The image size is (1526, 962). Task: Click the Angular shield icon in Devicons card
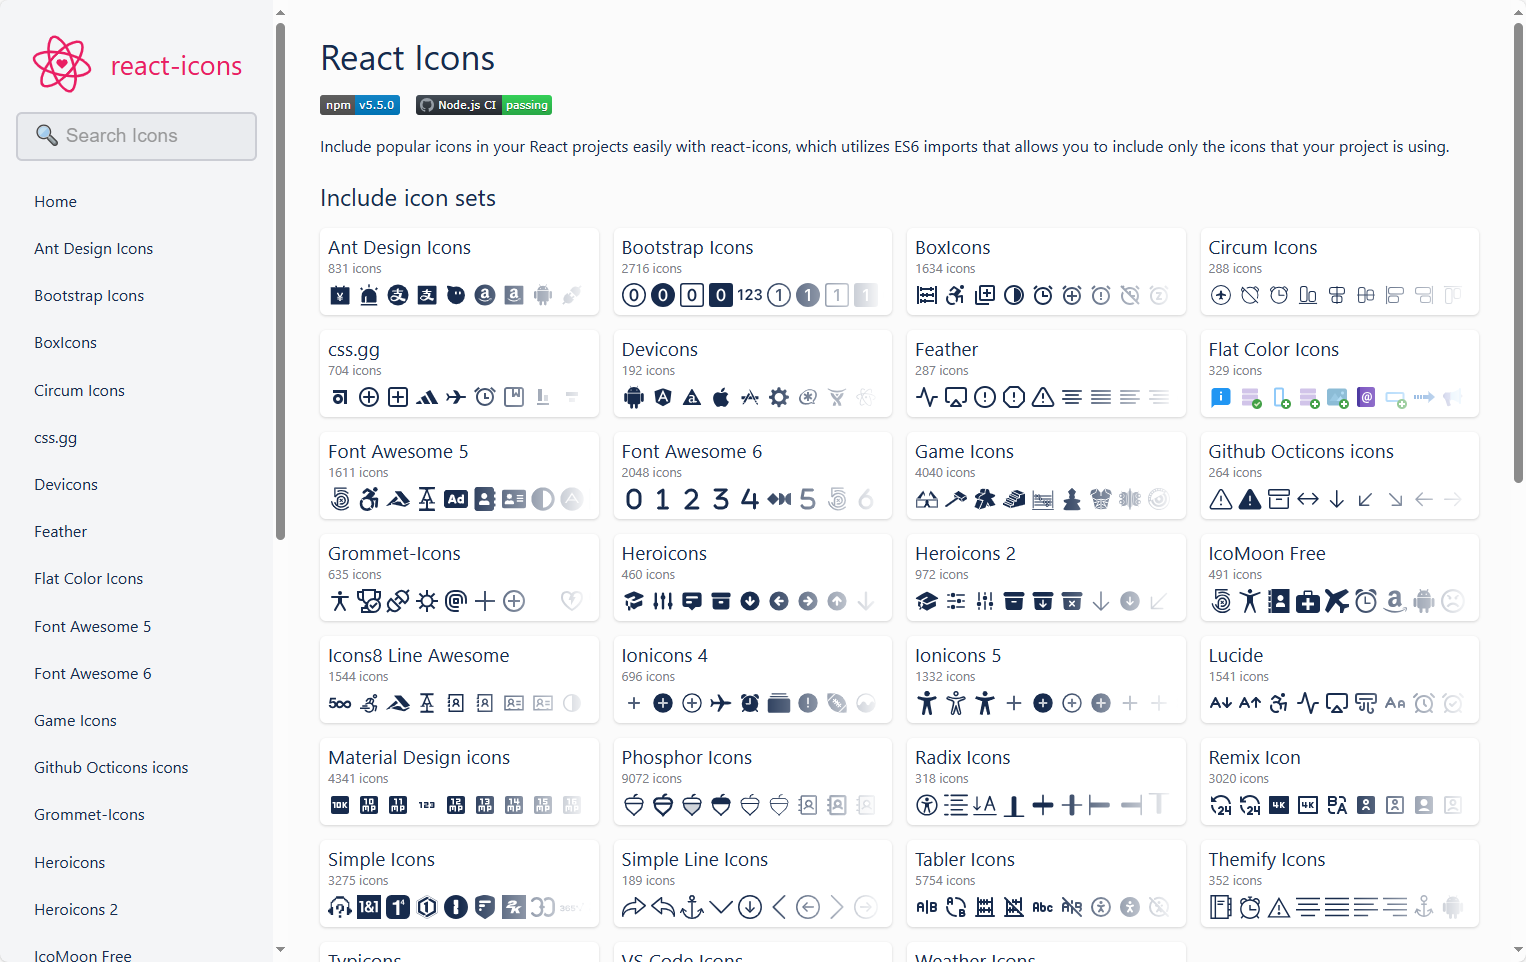pyautogui.click(x=663, y=397)
